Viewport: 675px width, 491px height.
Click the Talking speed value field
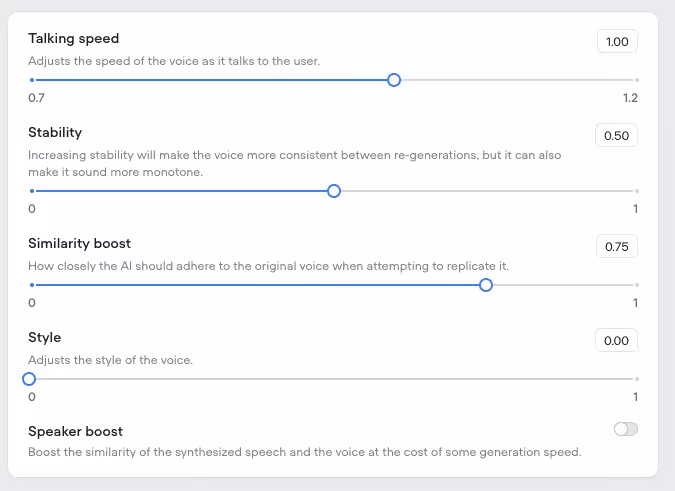click(x=617, y=41)
